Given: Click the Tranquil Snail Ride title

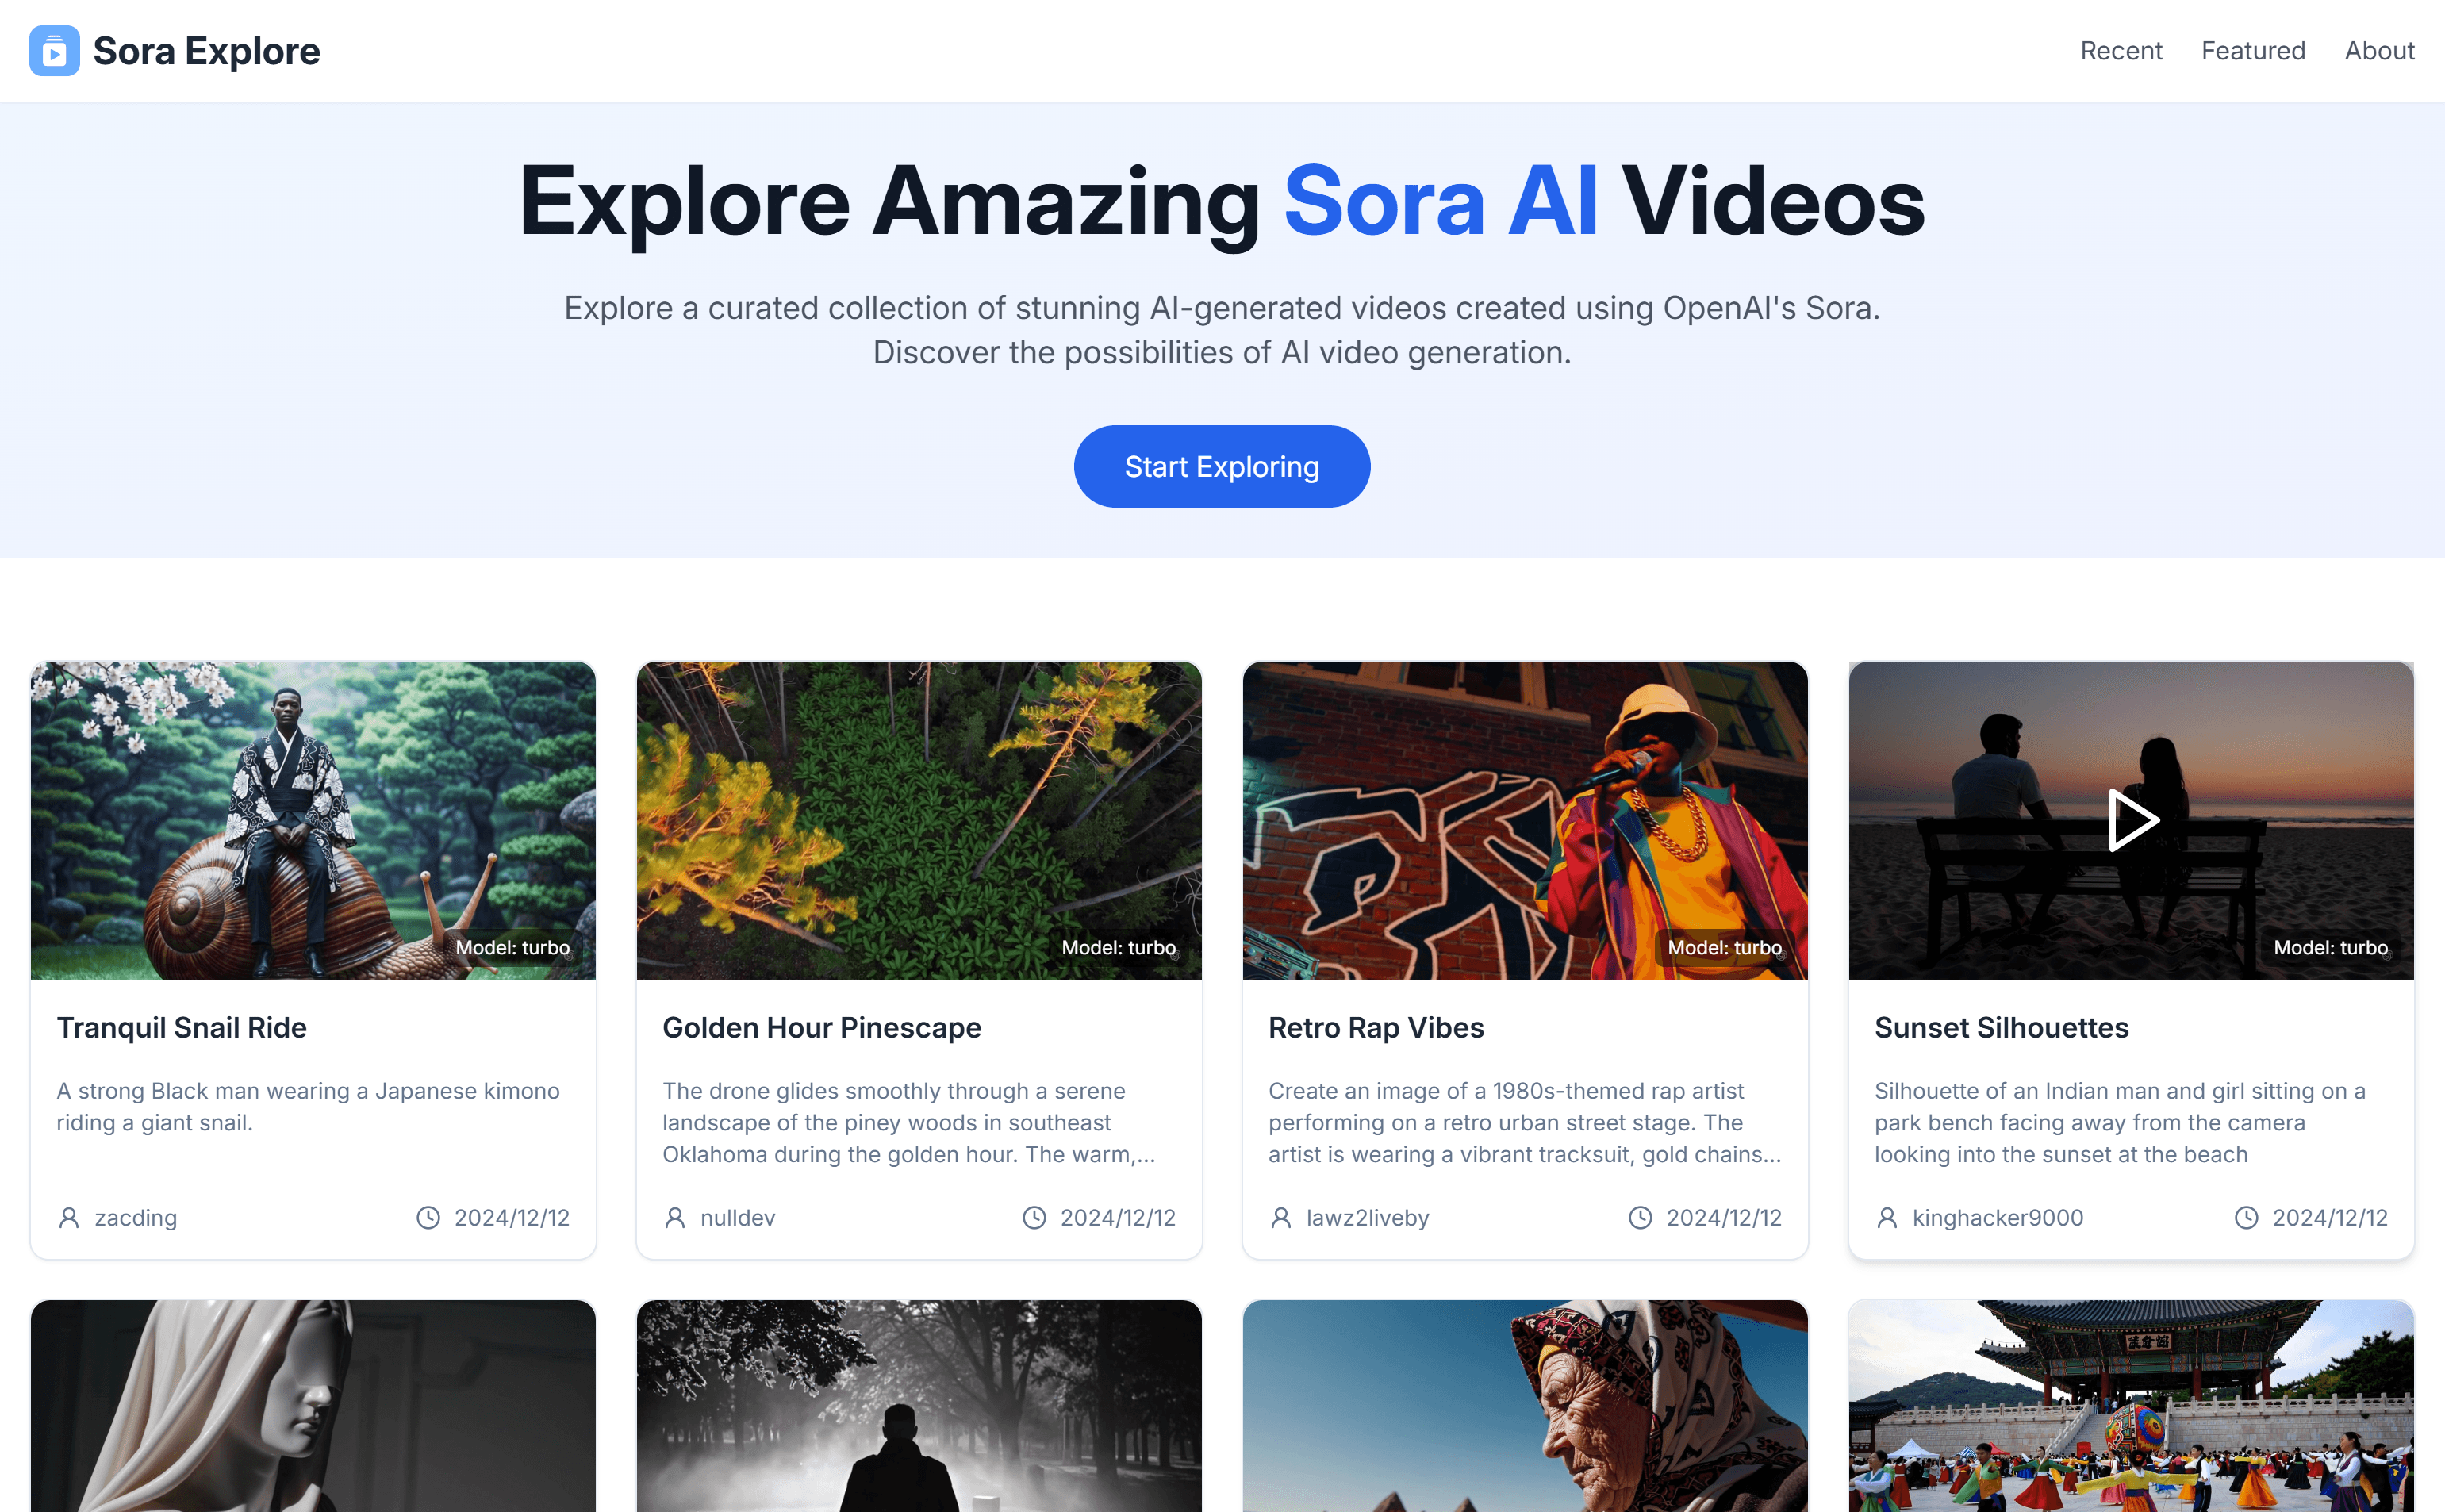Looking at the screenshot, I should [182, 1027].
